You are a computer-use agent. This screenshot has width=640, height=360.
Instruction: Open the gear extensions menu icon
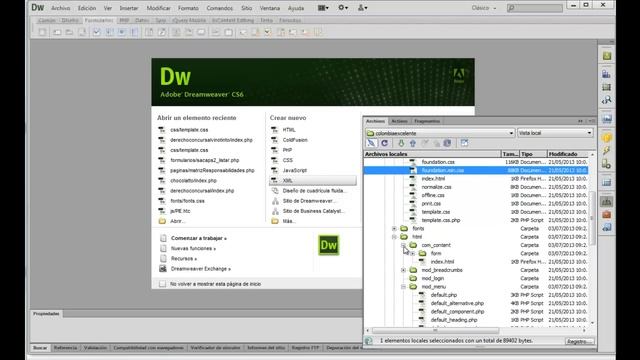343,8
